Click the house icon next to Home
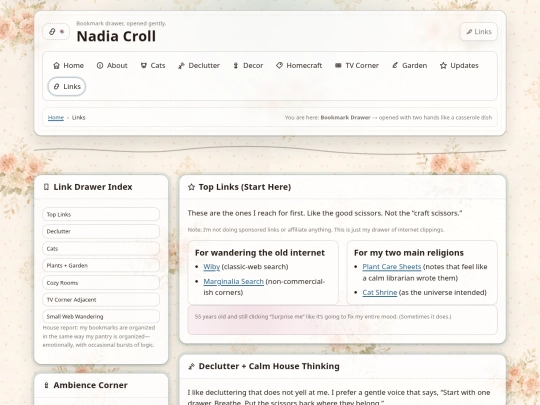540x405 pixels. click(56, 65)
